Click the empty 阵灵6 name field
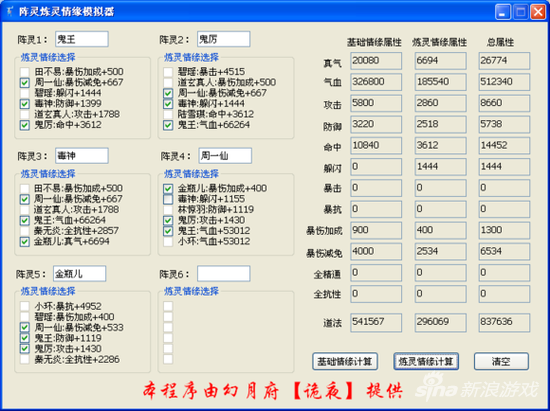This screenshot has height=411, width=550. 224,274
